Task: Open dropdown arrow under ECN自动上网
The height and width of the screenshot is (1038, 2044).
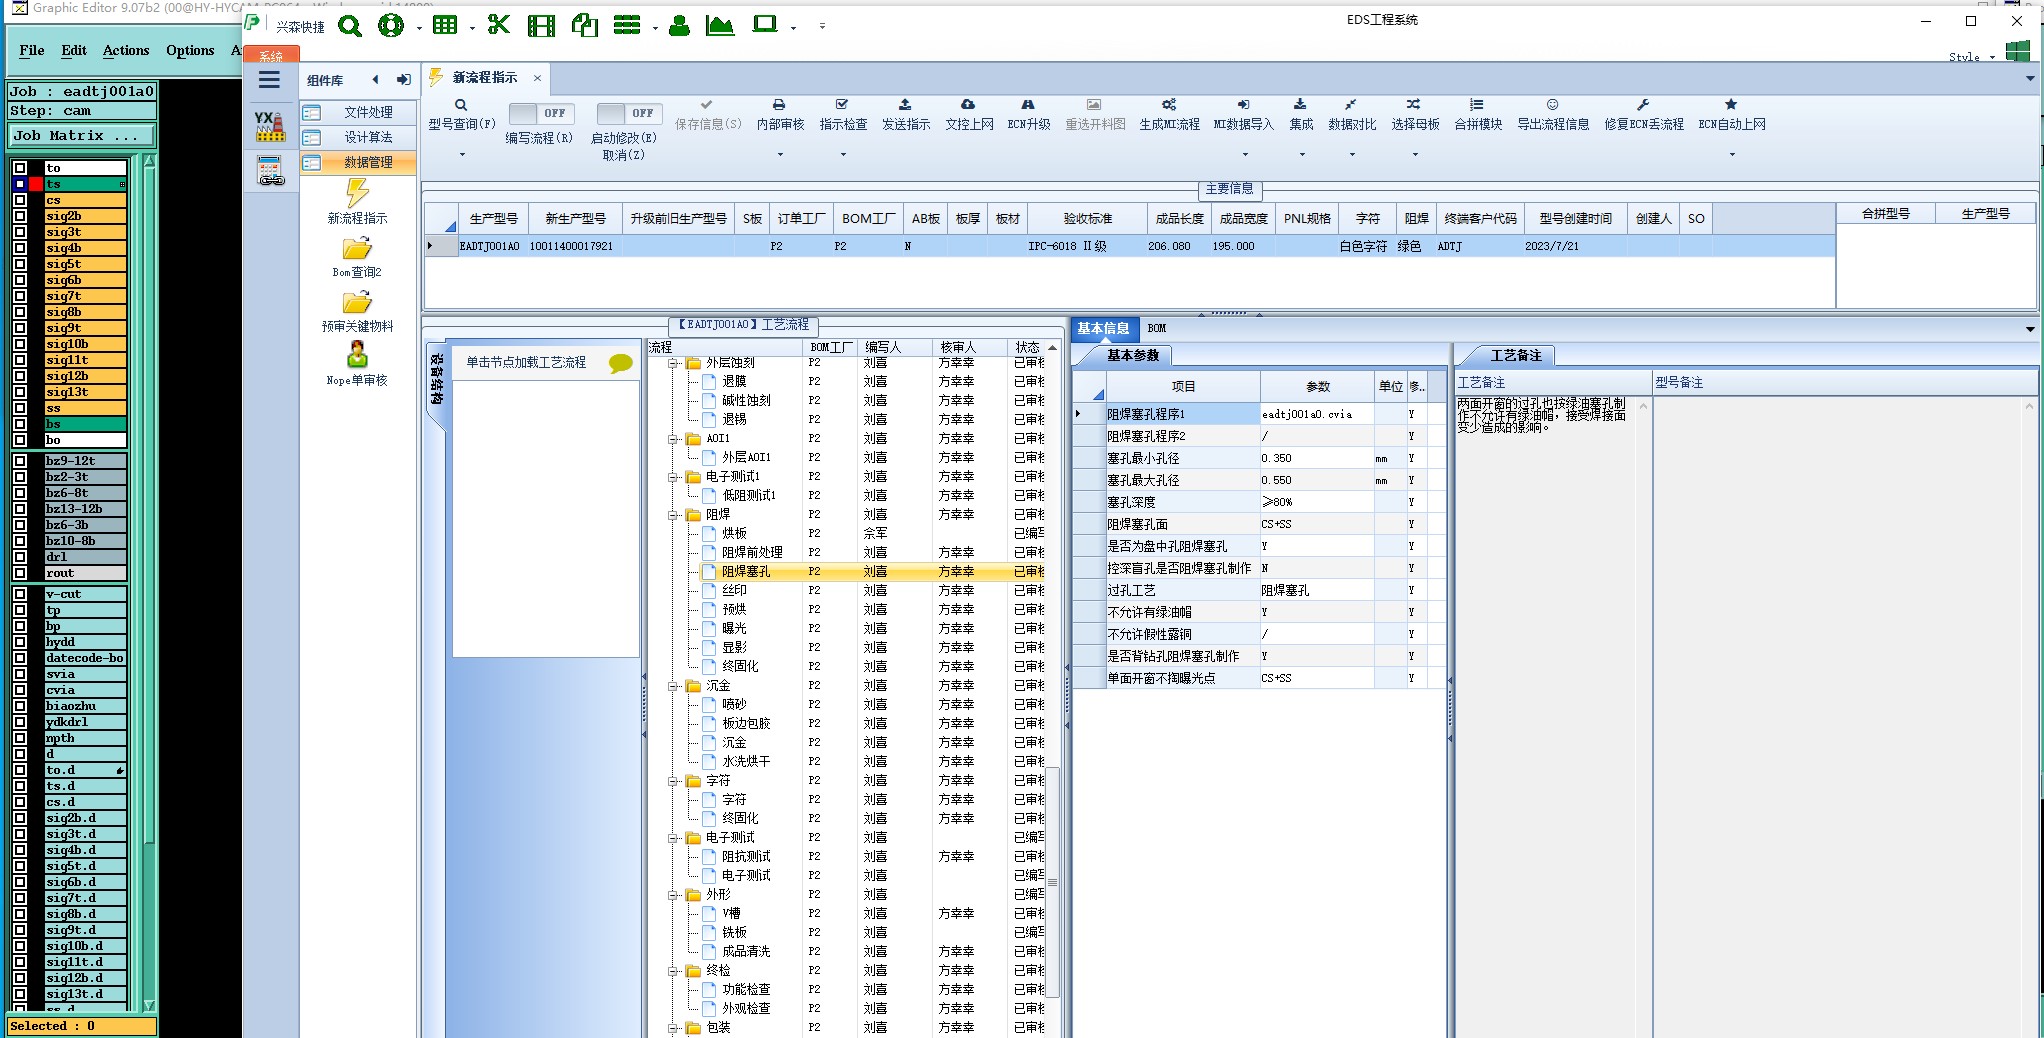Action: point(1732,154)
